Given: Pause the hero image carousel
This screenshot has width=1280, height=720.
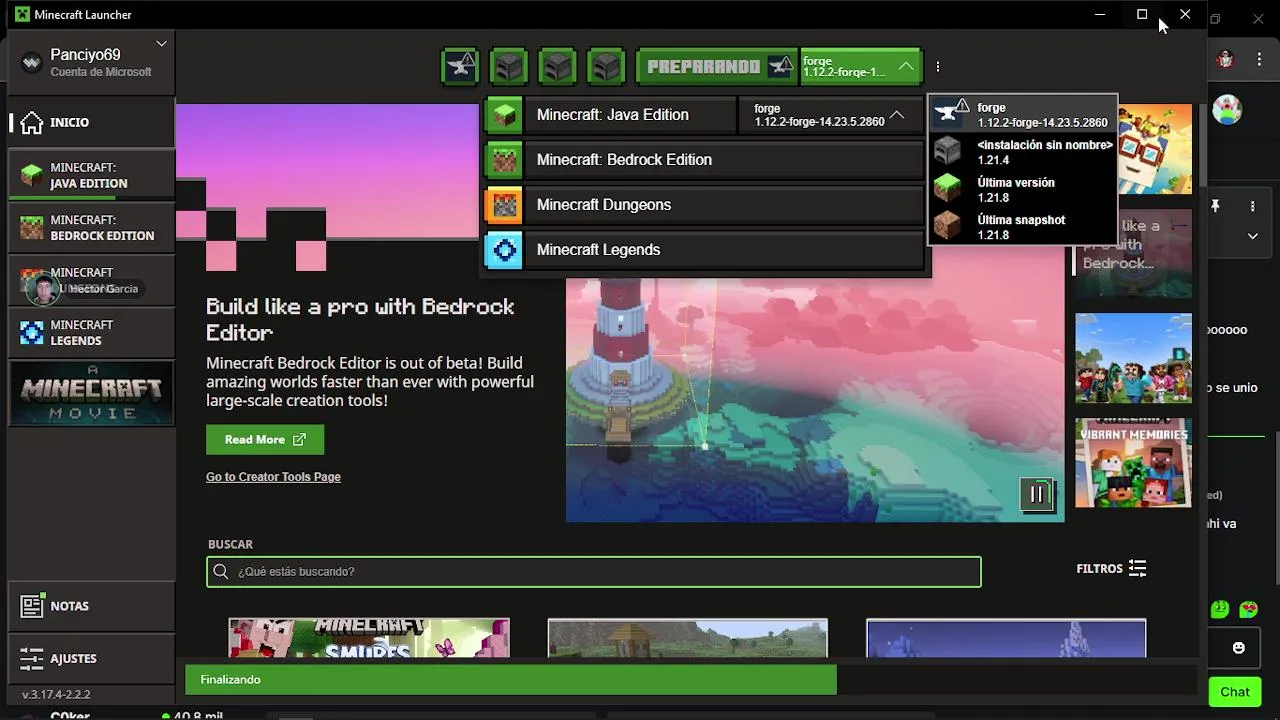Looking at the screenshot, I should tap(1037, 494).
